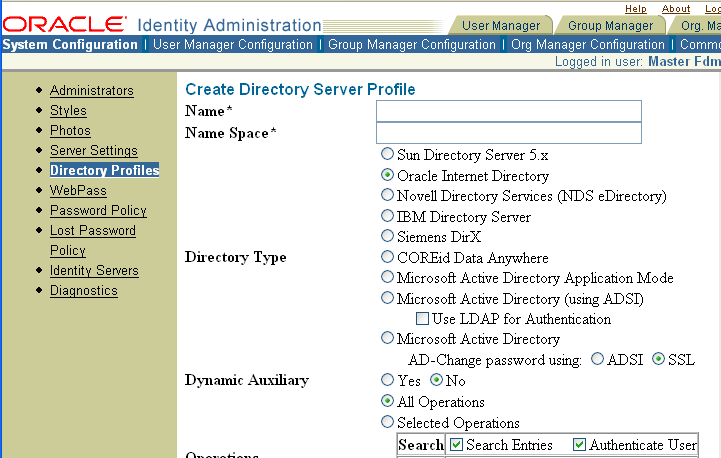Image resolution: width=721 pixels, height=458 pixels.
Task: Click into the Name Space input field
Action: coord(509,133)
